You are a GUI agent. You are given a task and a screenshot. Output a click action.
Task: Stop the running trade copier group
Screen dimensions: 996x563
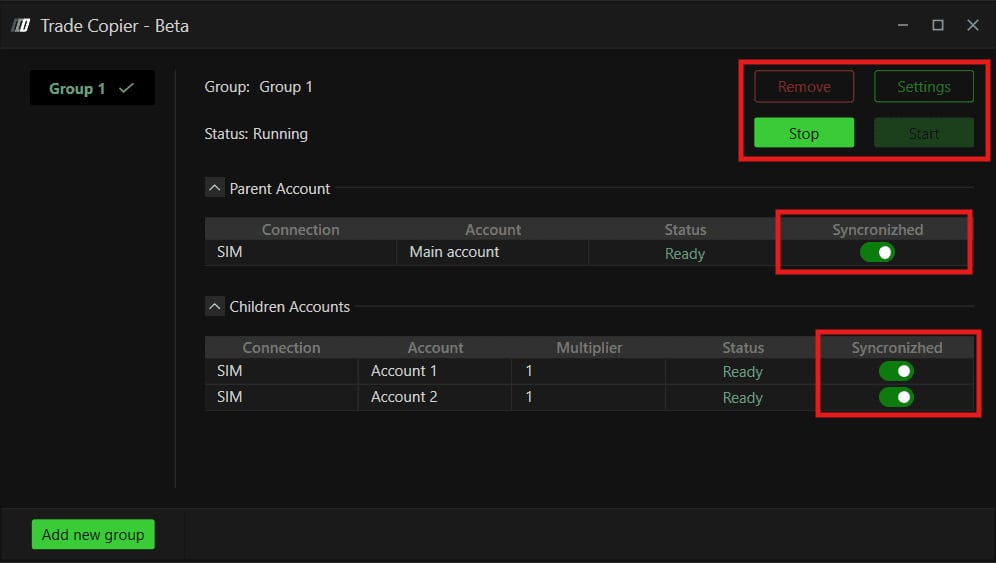[x=804, y=133]
